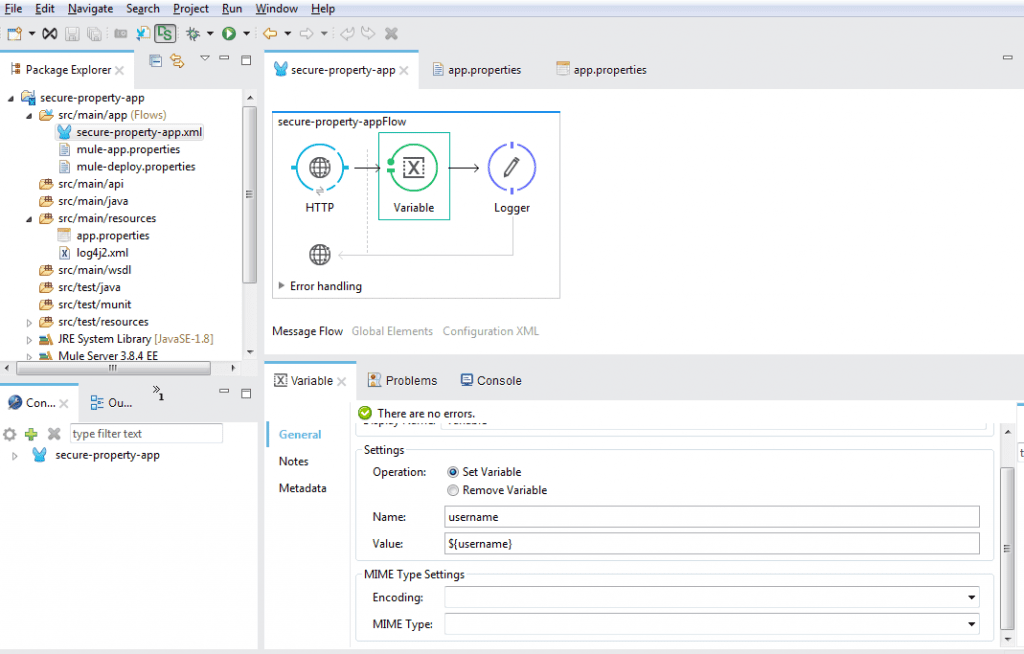Select the Set Variable operation radio button
Screen dimensions: 1024x654
point(453,471)
